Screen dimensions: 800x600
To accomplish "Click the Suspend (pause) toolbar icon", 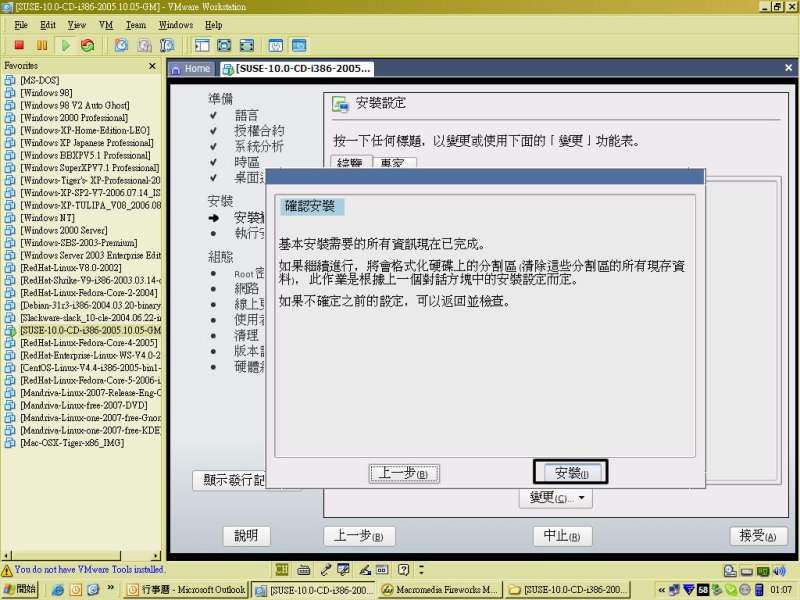I will pos(42,45).
